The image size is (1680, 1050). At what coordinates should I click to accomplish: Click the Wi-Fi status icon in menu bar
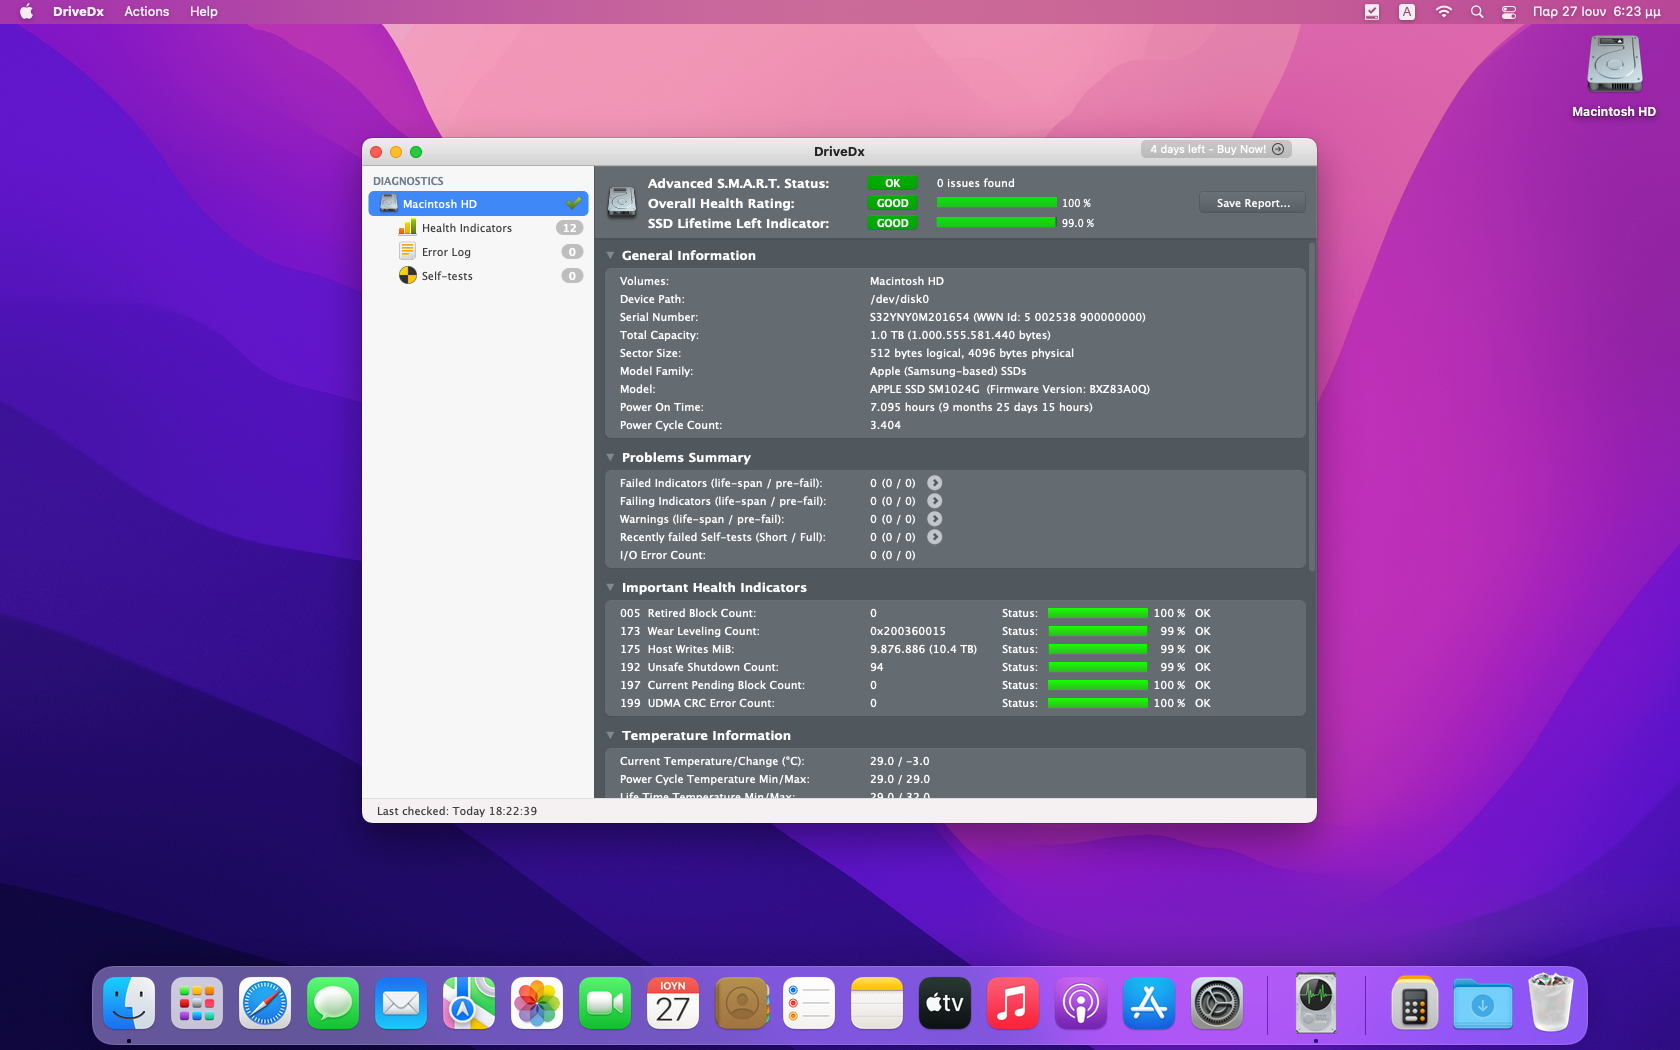pos(1443,12)
